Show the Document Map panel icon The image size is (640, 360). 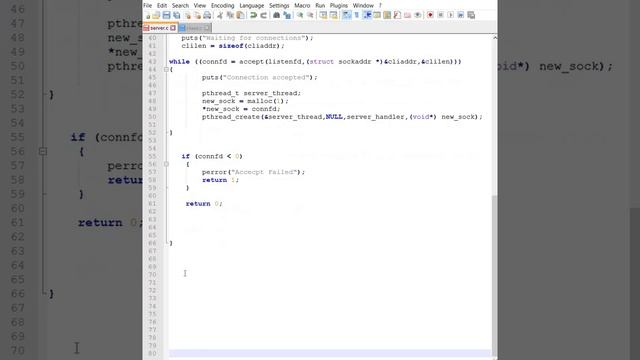click(387, 15)
